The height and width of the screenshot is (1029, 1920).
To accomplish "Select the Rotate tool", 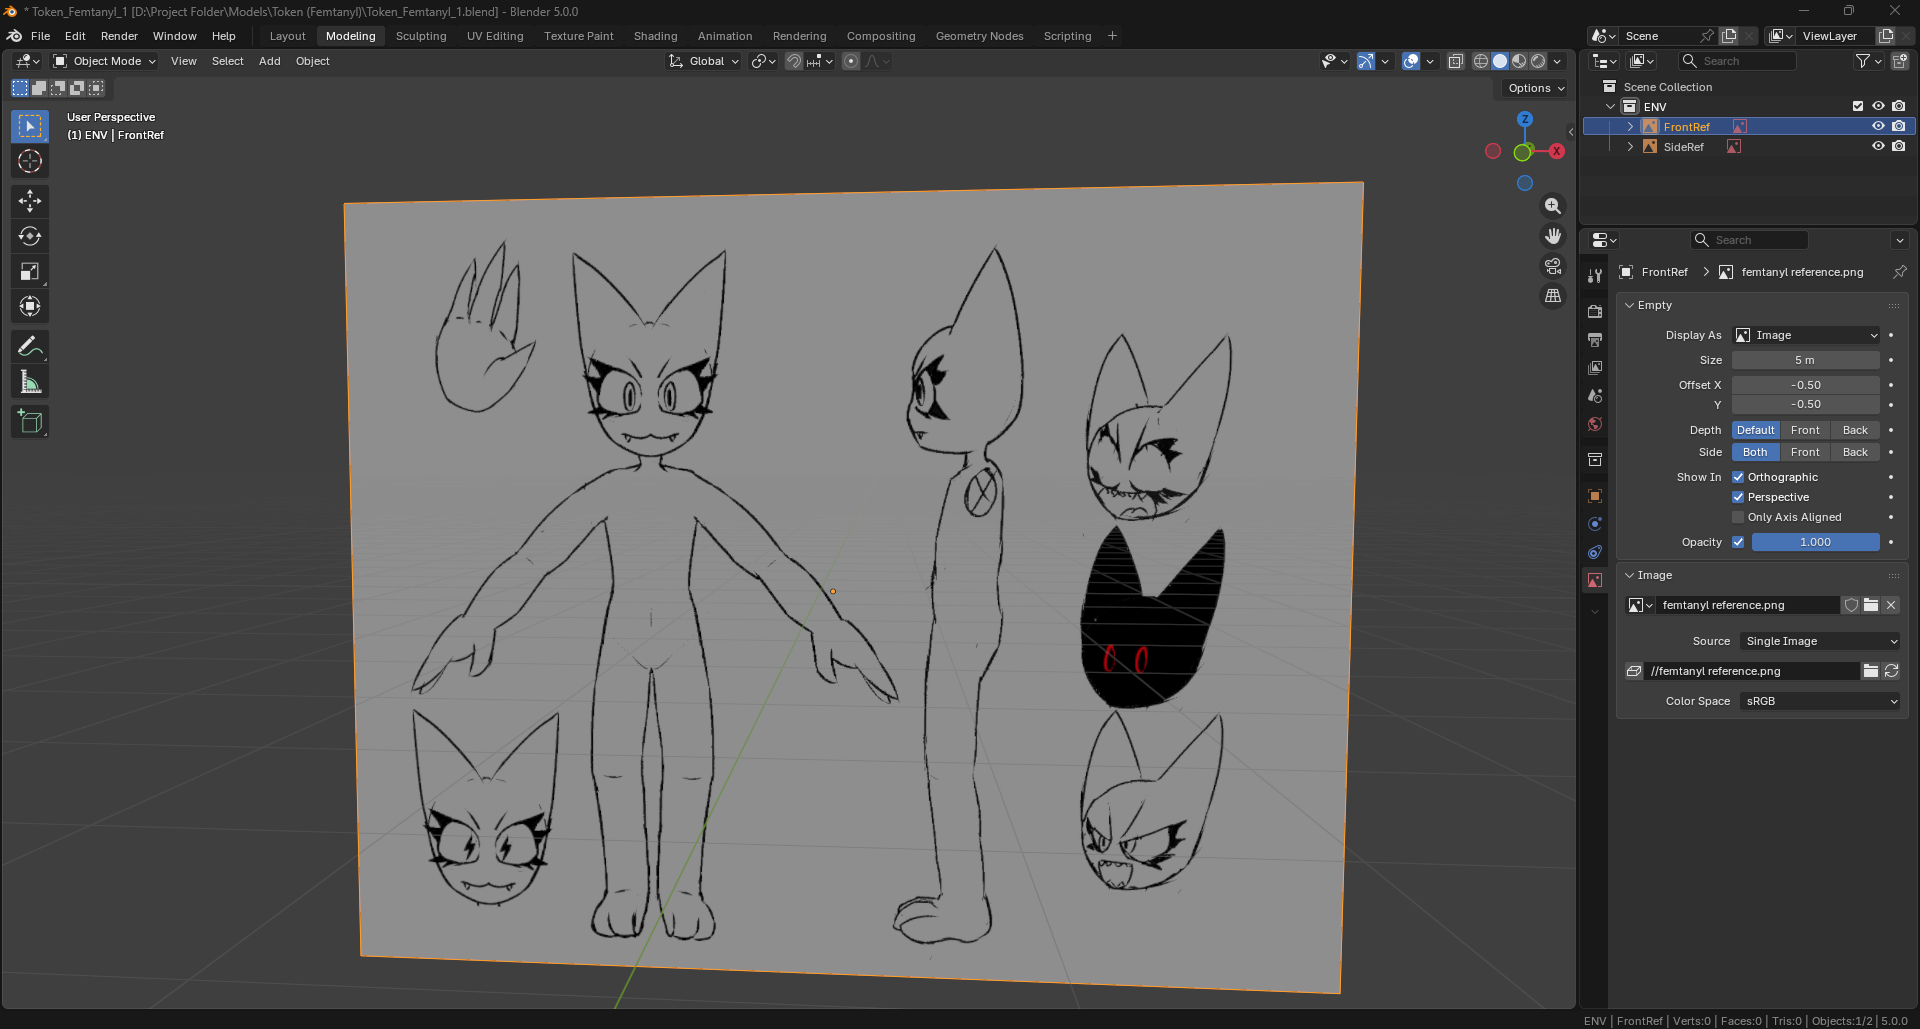I will click(x=30, y=236).
